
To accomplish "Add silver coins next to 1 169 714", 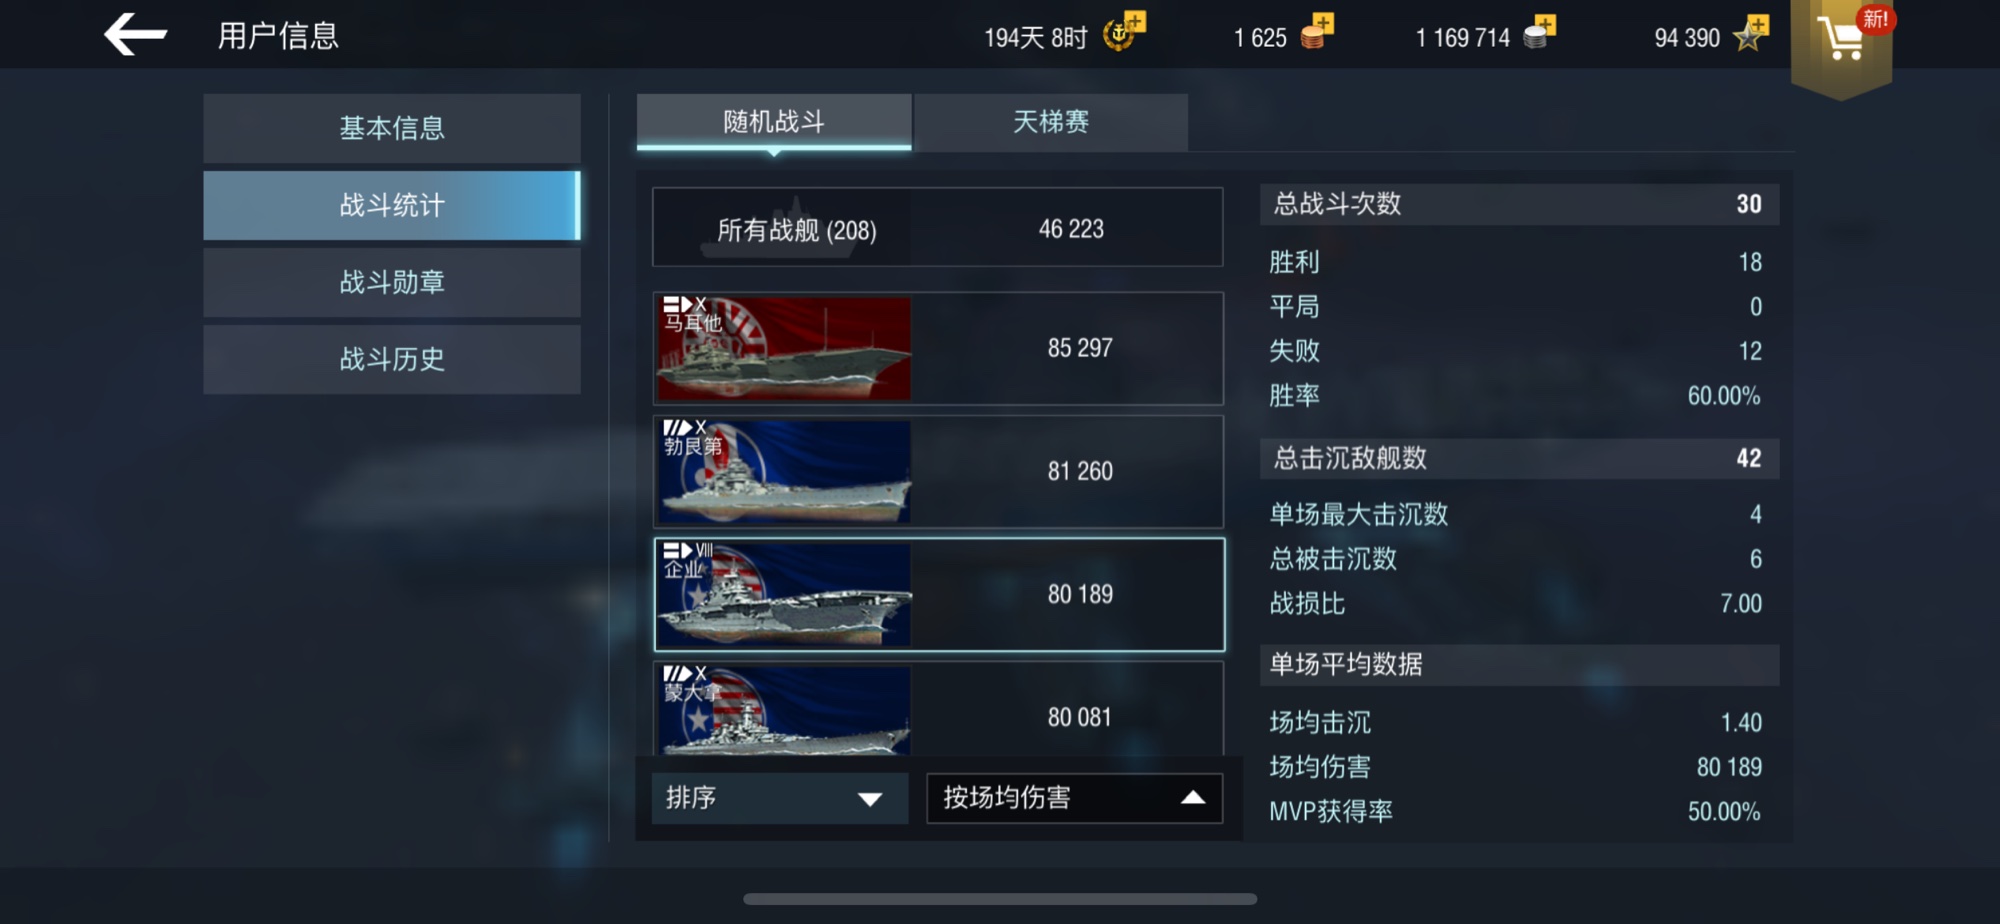I will pyautogui.click(x=1539, y=33).
